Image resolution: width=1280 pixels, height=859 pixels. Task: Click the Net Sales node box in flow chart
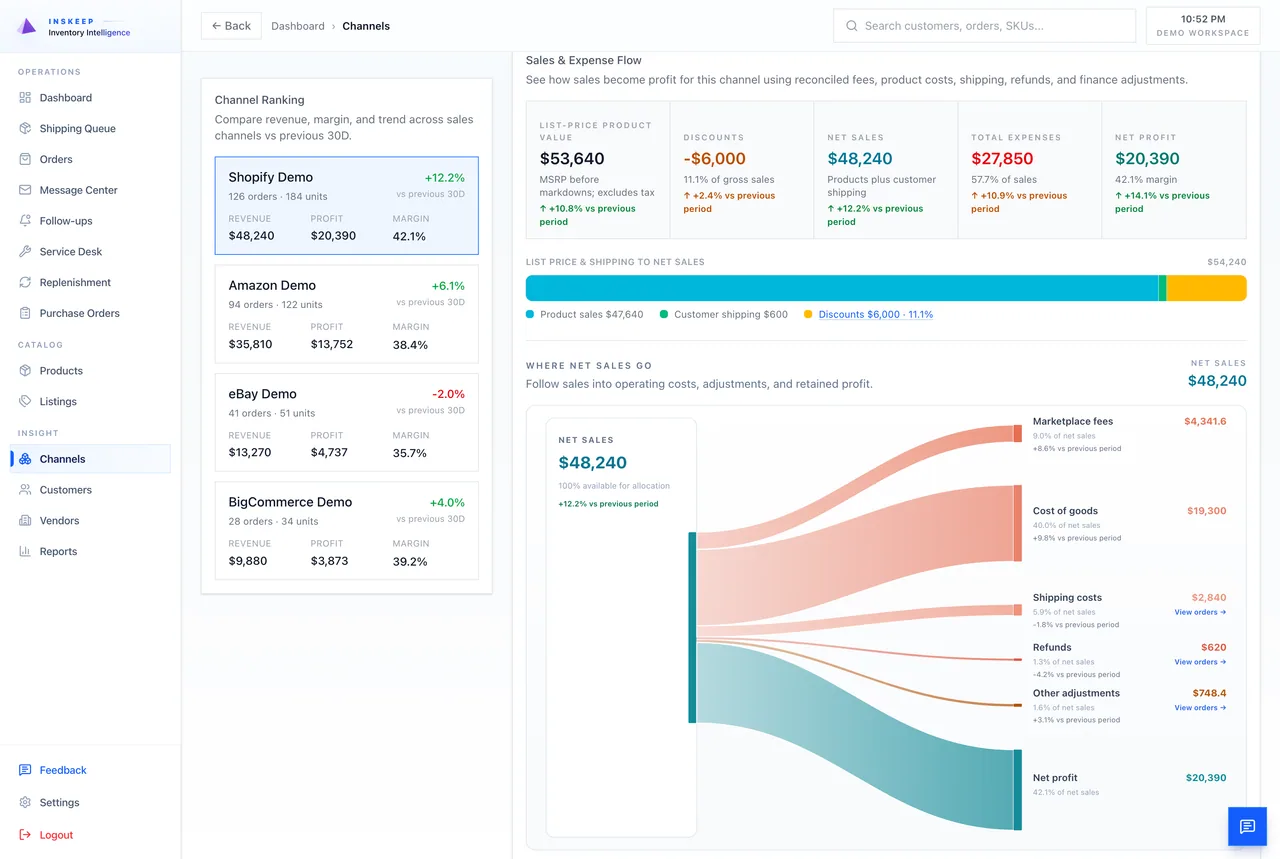[x=621, y=627]
